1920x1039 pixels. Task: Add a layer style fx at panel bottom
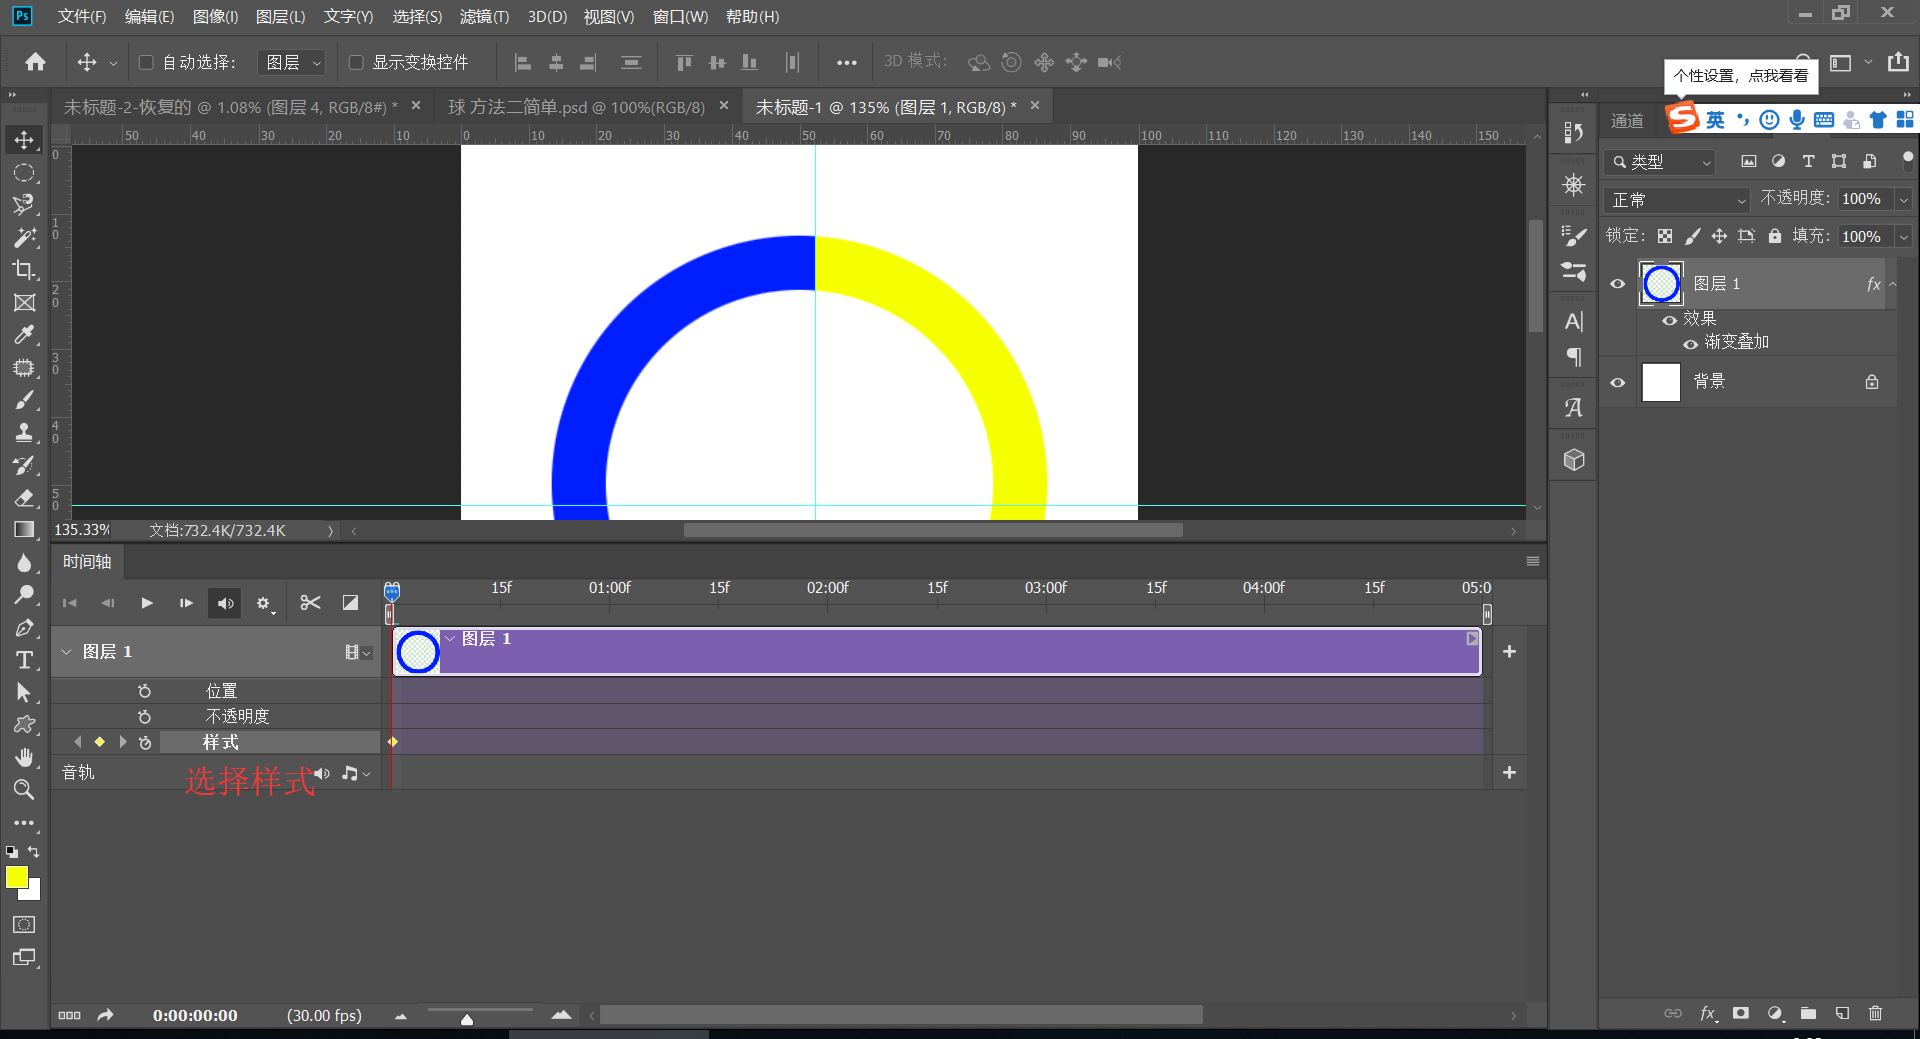pos(1708,1013)
